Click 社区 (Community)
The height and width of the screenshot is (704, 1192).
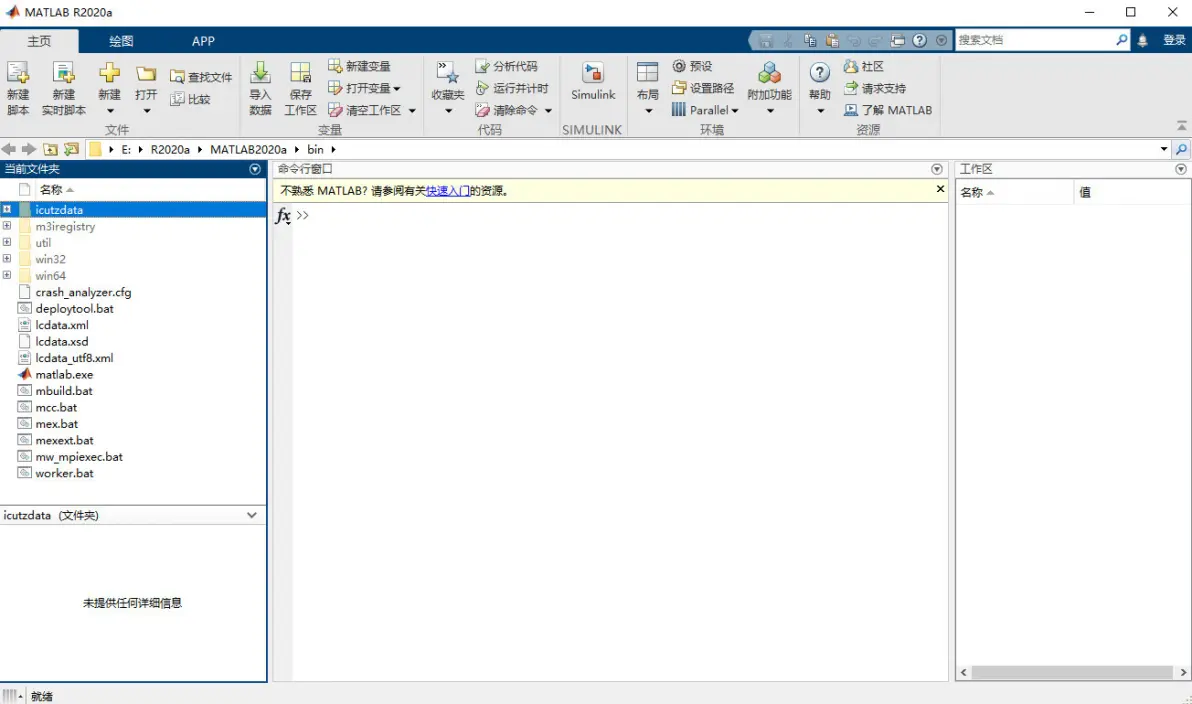pos(864,66)
